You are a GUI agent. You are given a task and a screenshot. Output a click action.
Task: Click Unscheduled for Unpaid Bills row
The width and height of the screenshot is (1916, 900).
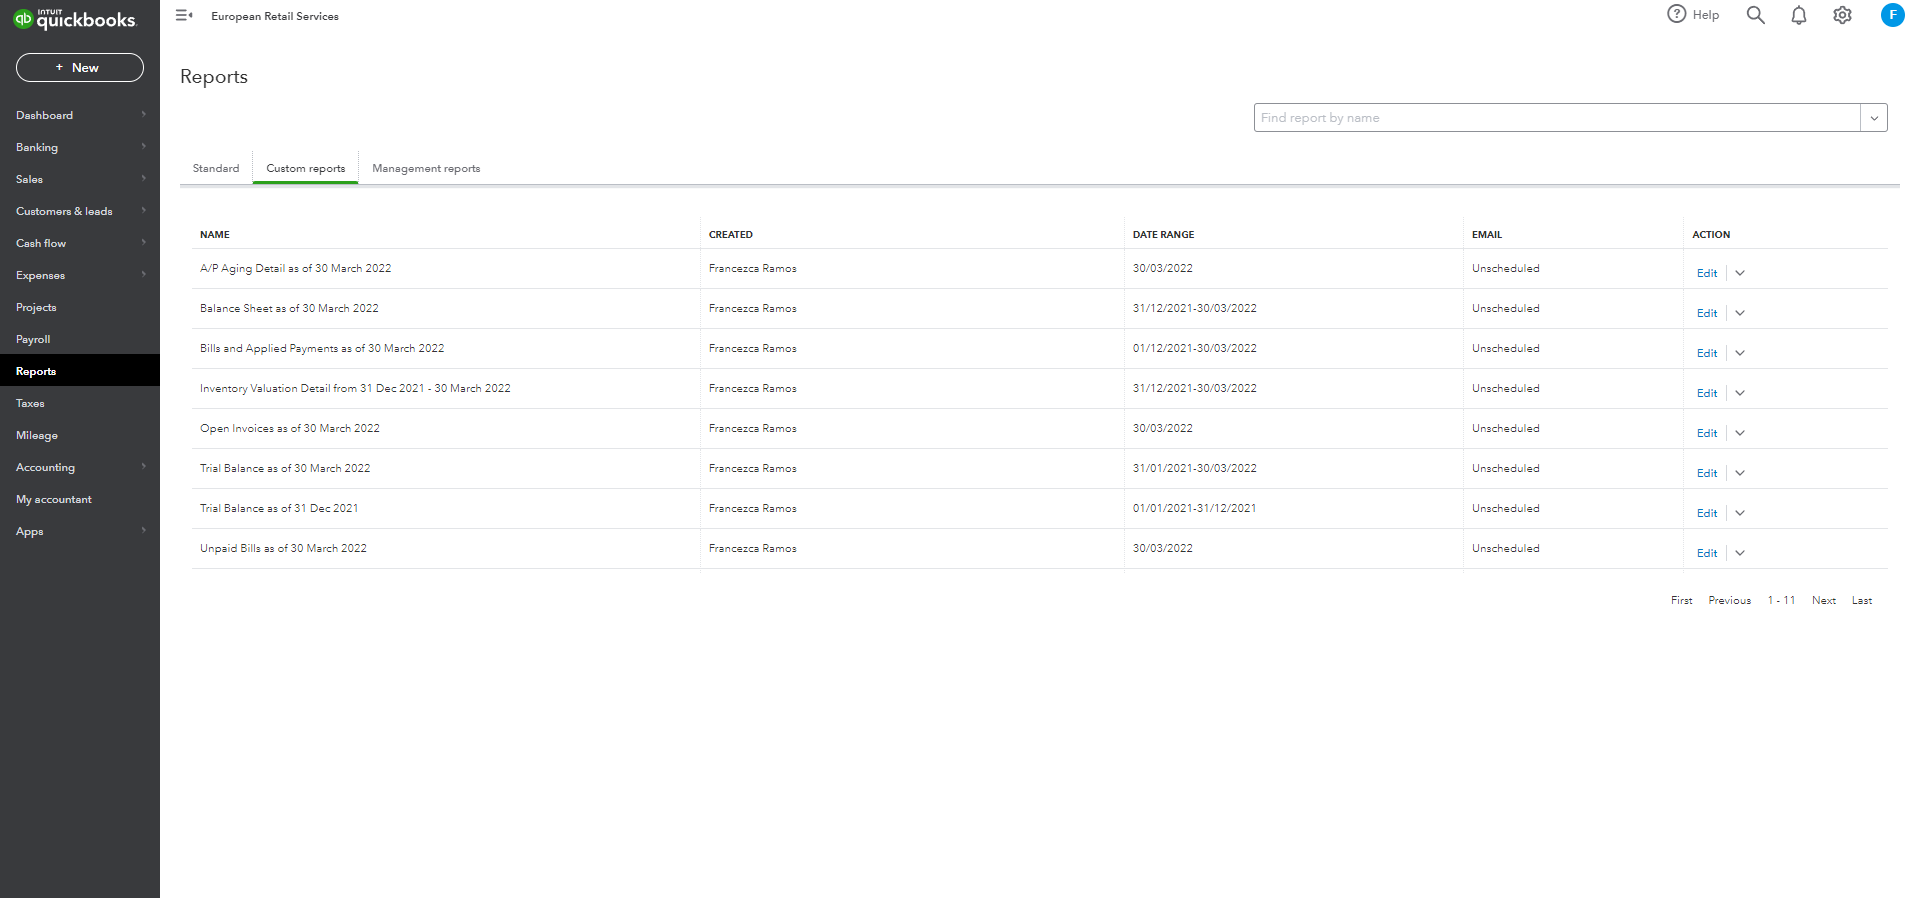[x=1505, y=548]
